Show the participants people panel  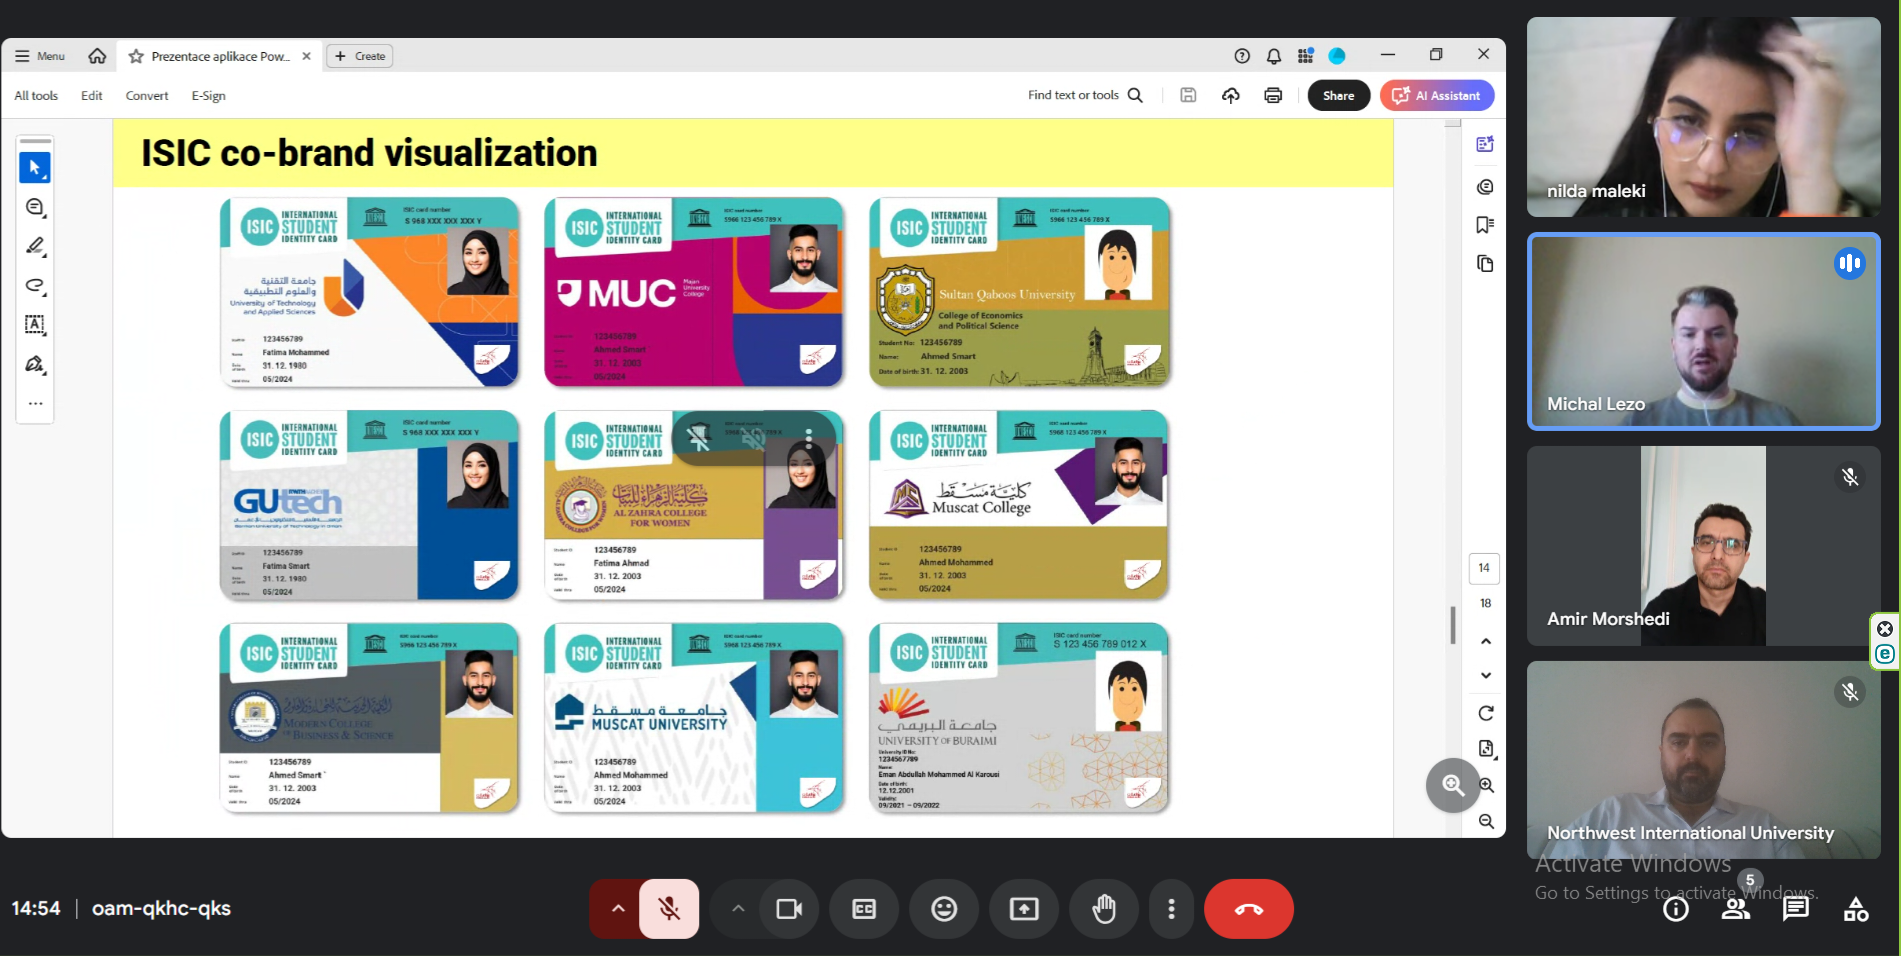click(x=1736, y=909)
